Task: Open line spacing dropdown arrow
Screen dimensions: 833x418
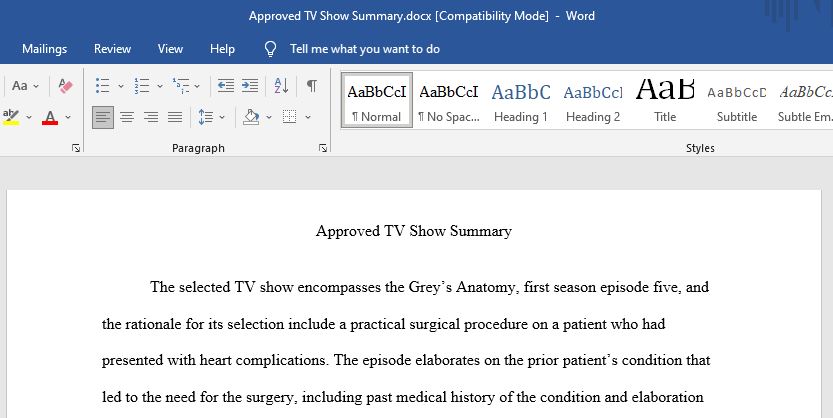Action: (222, 117)
